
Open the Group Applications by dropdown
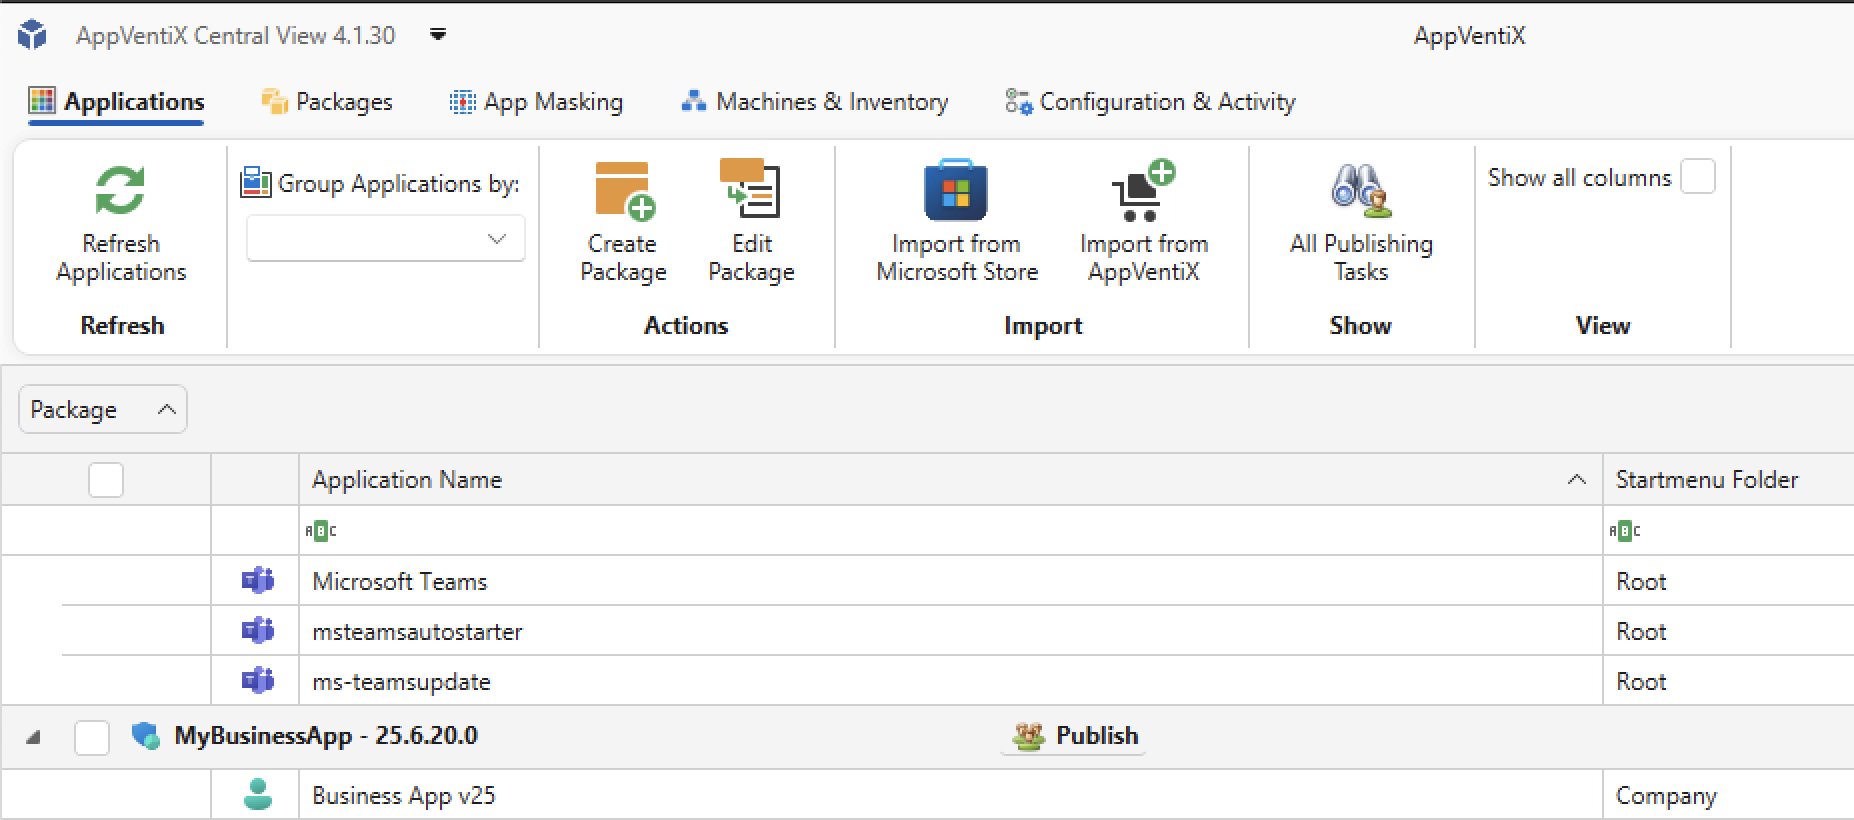point(386,239)
